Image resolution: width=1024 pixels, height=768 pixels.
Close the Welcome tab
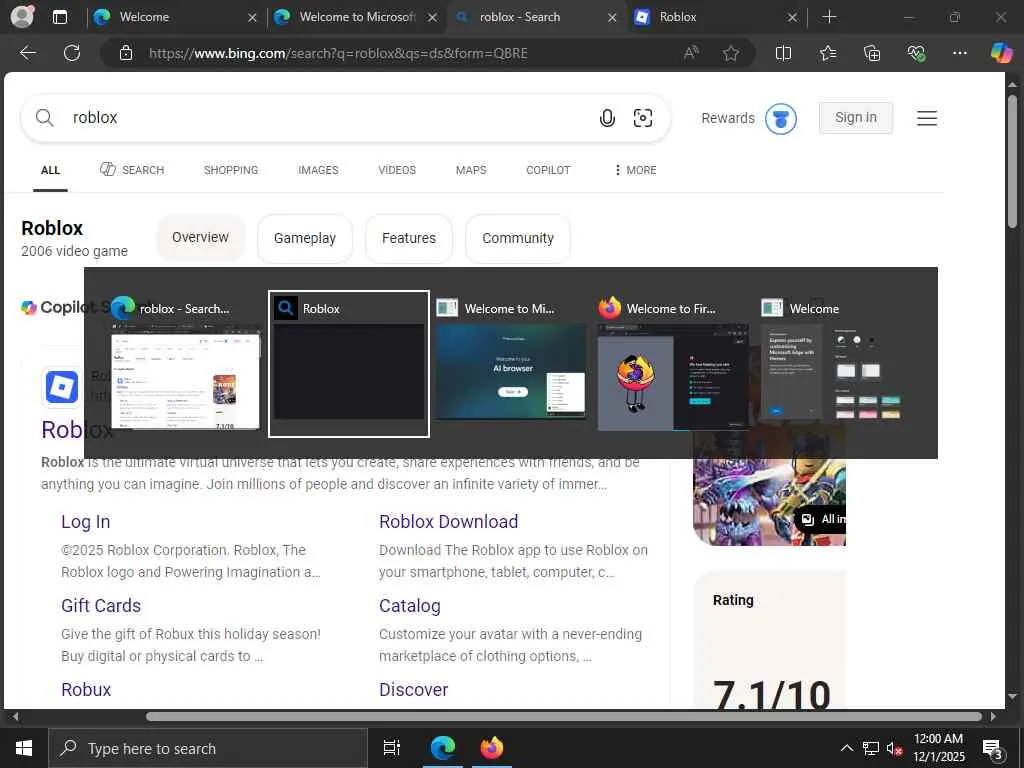pyautogui.click(x=252, y=18)
